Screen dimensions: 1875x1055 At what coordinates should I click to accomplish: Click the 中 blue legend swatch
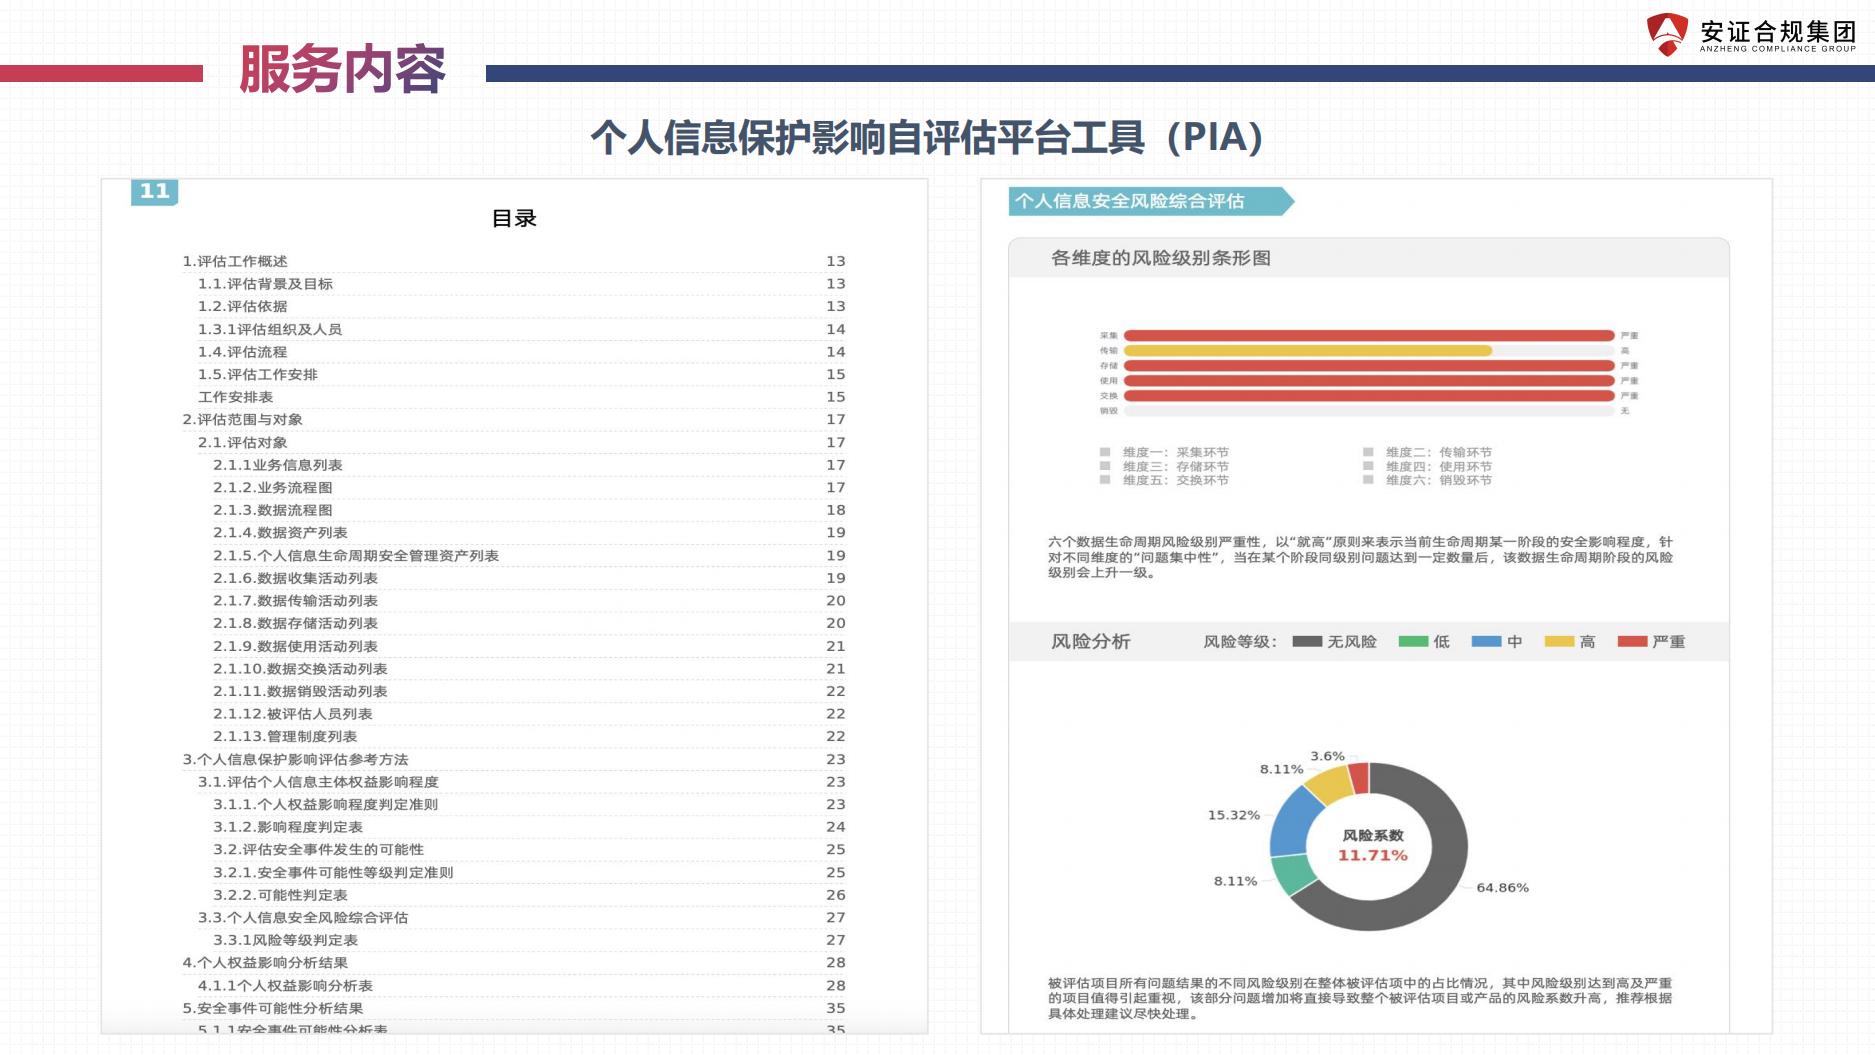1486,642
